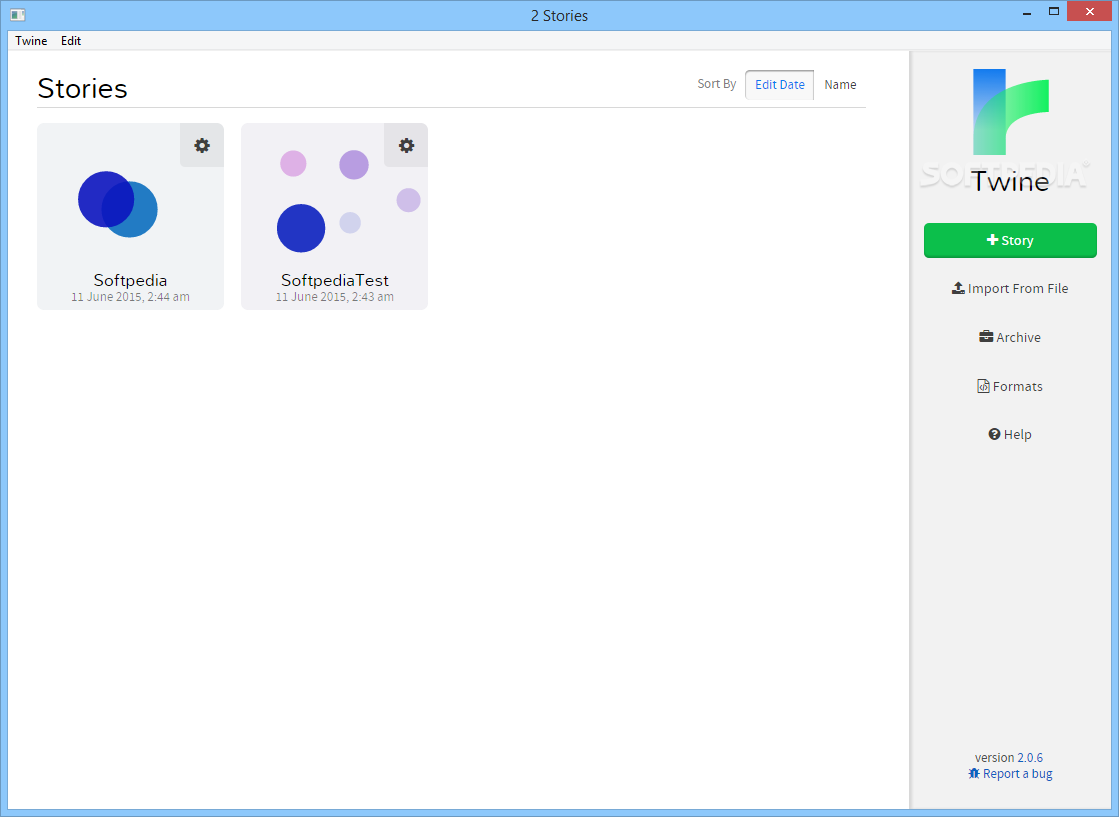Sort stories by Edit Date
Image resolution: width=1119 pixels, height=817 pixels.
point(779,85)
